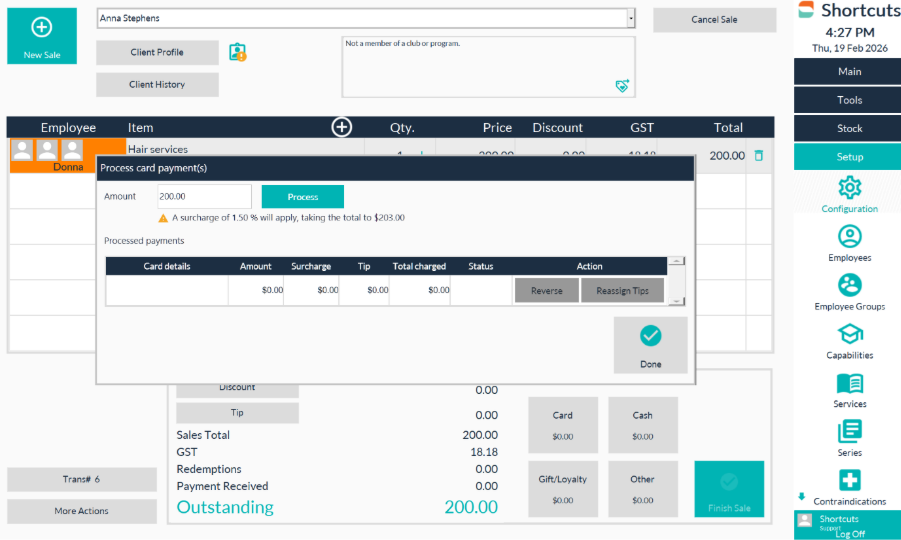901x540 pixels.
Task: Open the client alert badge icon
Action: click(x=237, y=52)
